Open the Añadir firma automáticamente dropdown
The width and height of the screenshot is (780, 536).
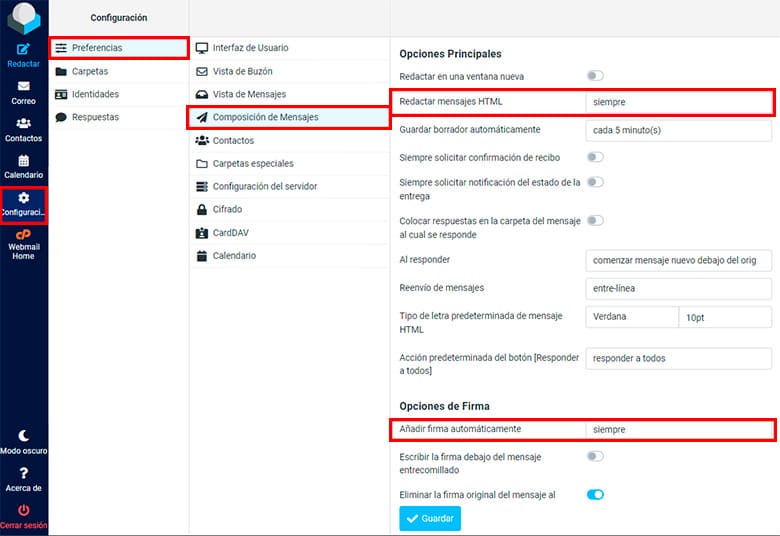pos(678,430)
